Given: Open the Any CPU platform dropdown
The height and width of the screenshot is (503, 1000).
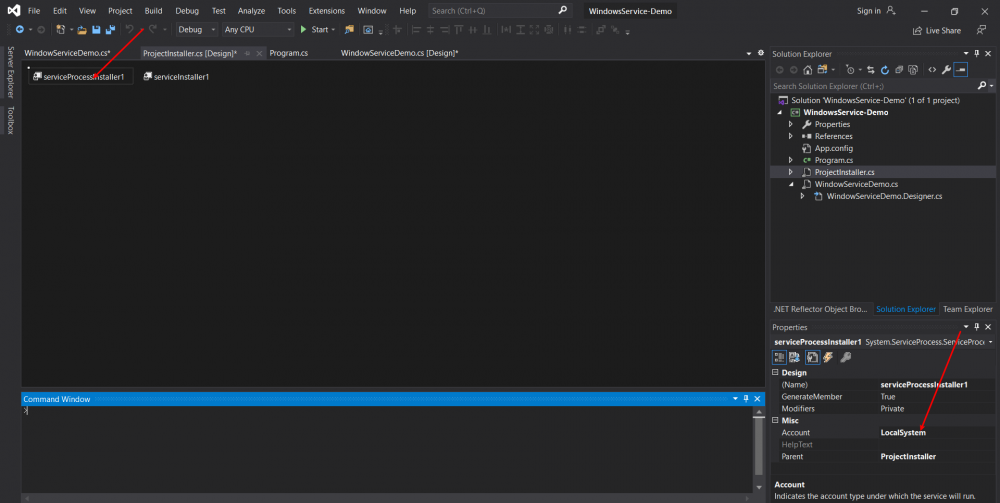Looking at the screenshot, I should pos(258,29).
